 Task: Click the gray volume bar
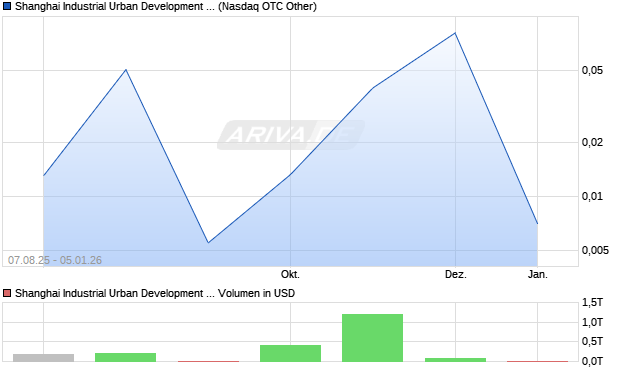pyautogui.click(x=43, y=358)
